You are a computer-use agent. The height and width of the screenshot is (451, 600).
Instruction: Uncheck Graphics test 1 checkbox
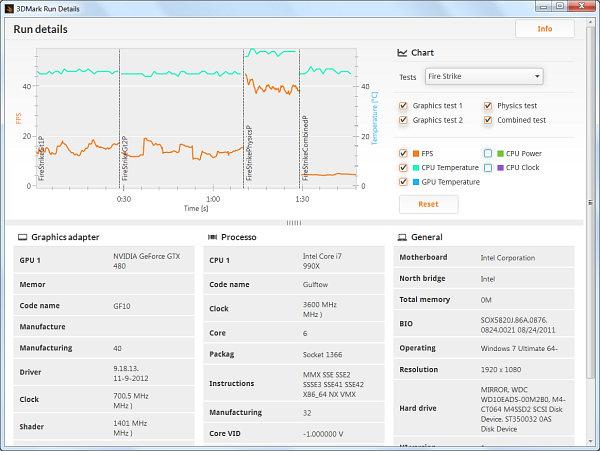pyautogui.click(x=403, y=106)
